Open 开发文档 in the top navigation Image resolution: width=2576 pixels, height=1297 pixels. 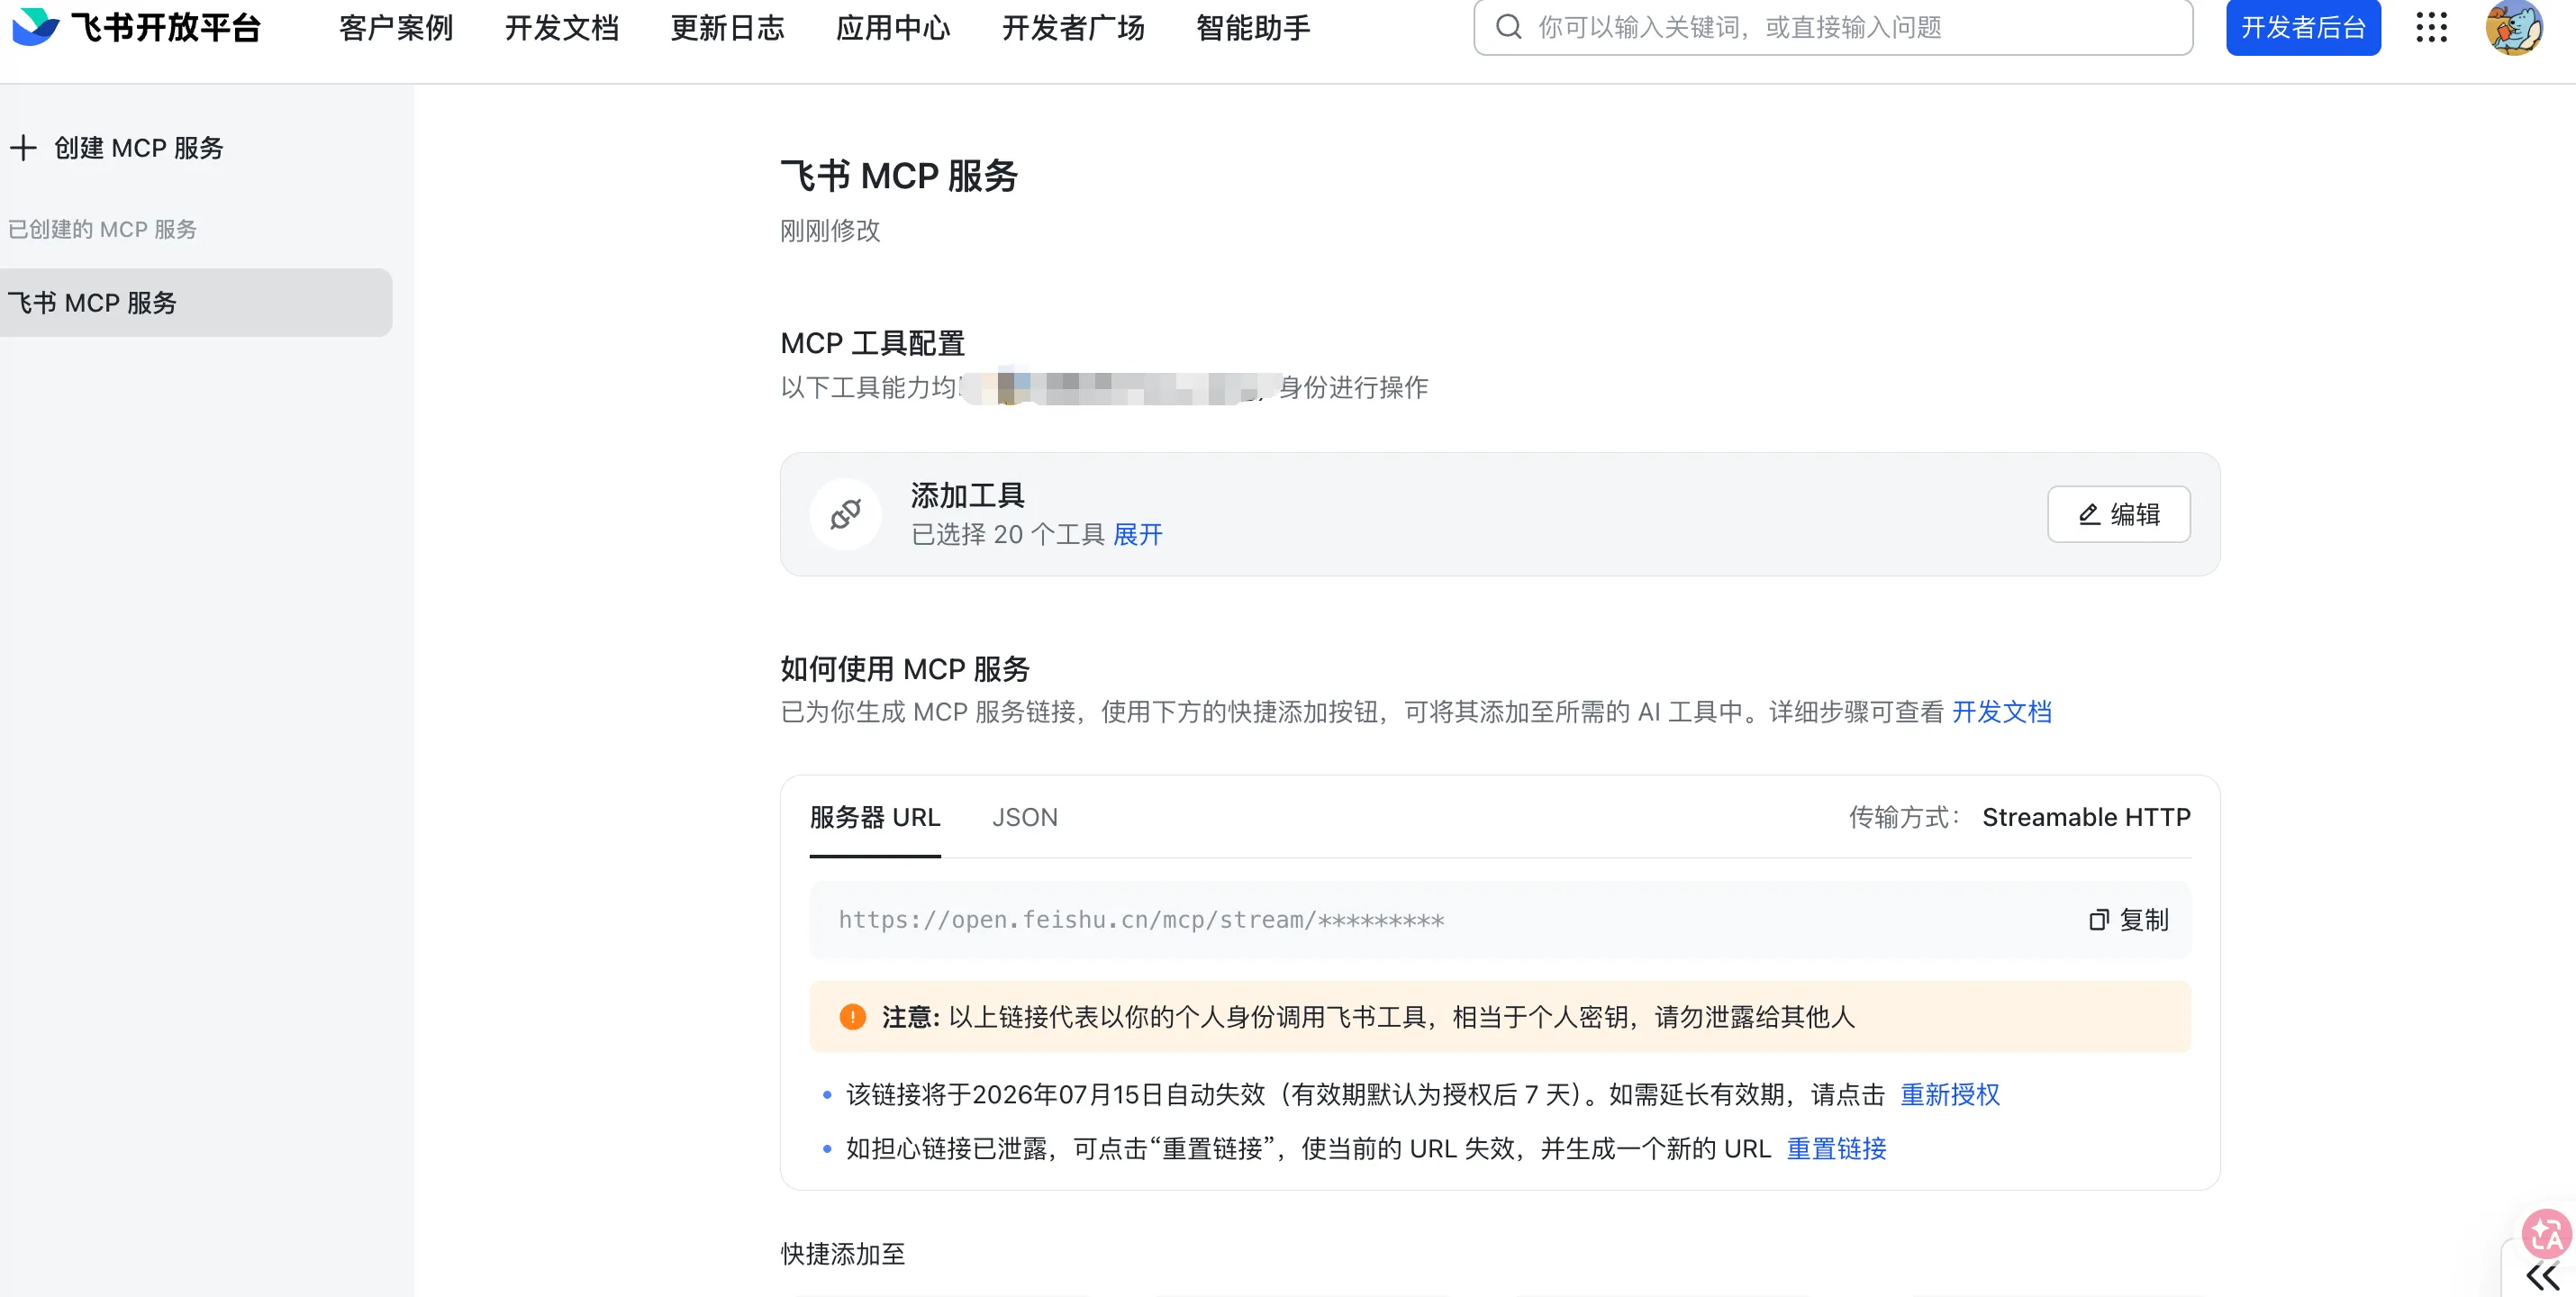pyautogui.click(x=562, y=28)
